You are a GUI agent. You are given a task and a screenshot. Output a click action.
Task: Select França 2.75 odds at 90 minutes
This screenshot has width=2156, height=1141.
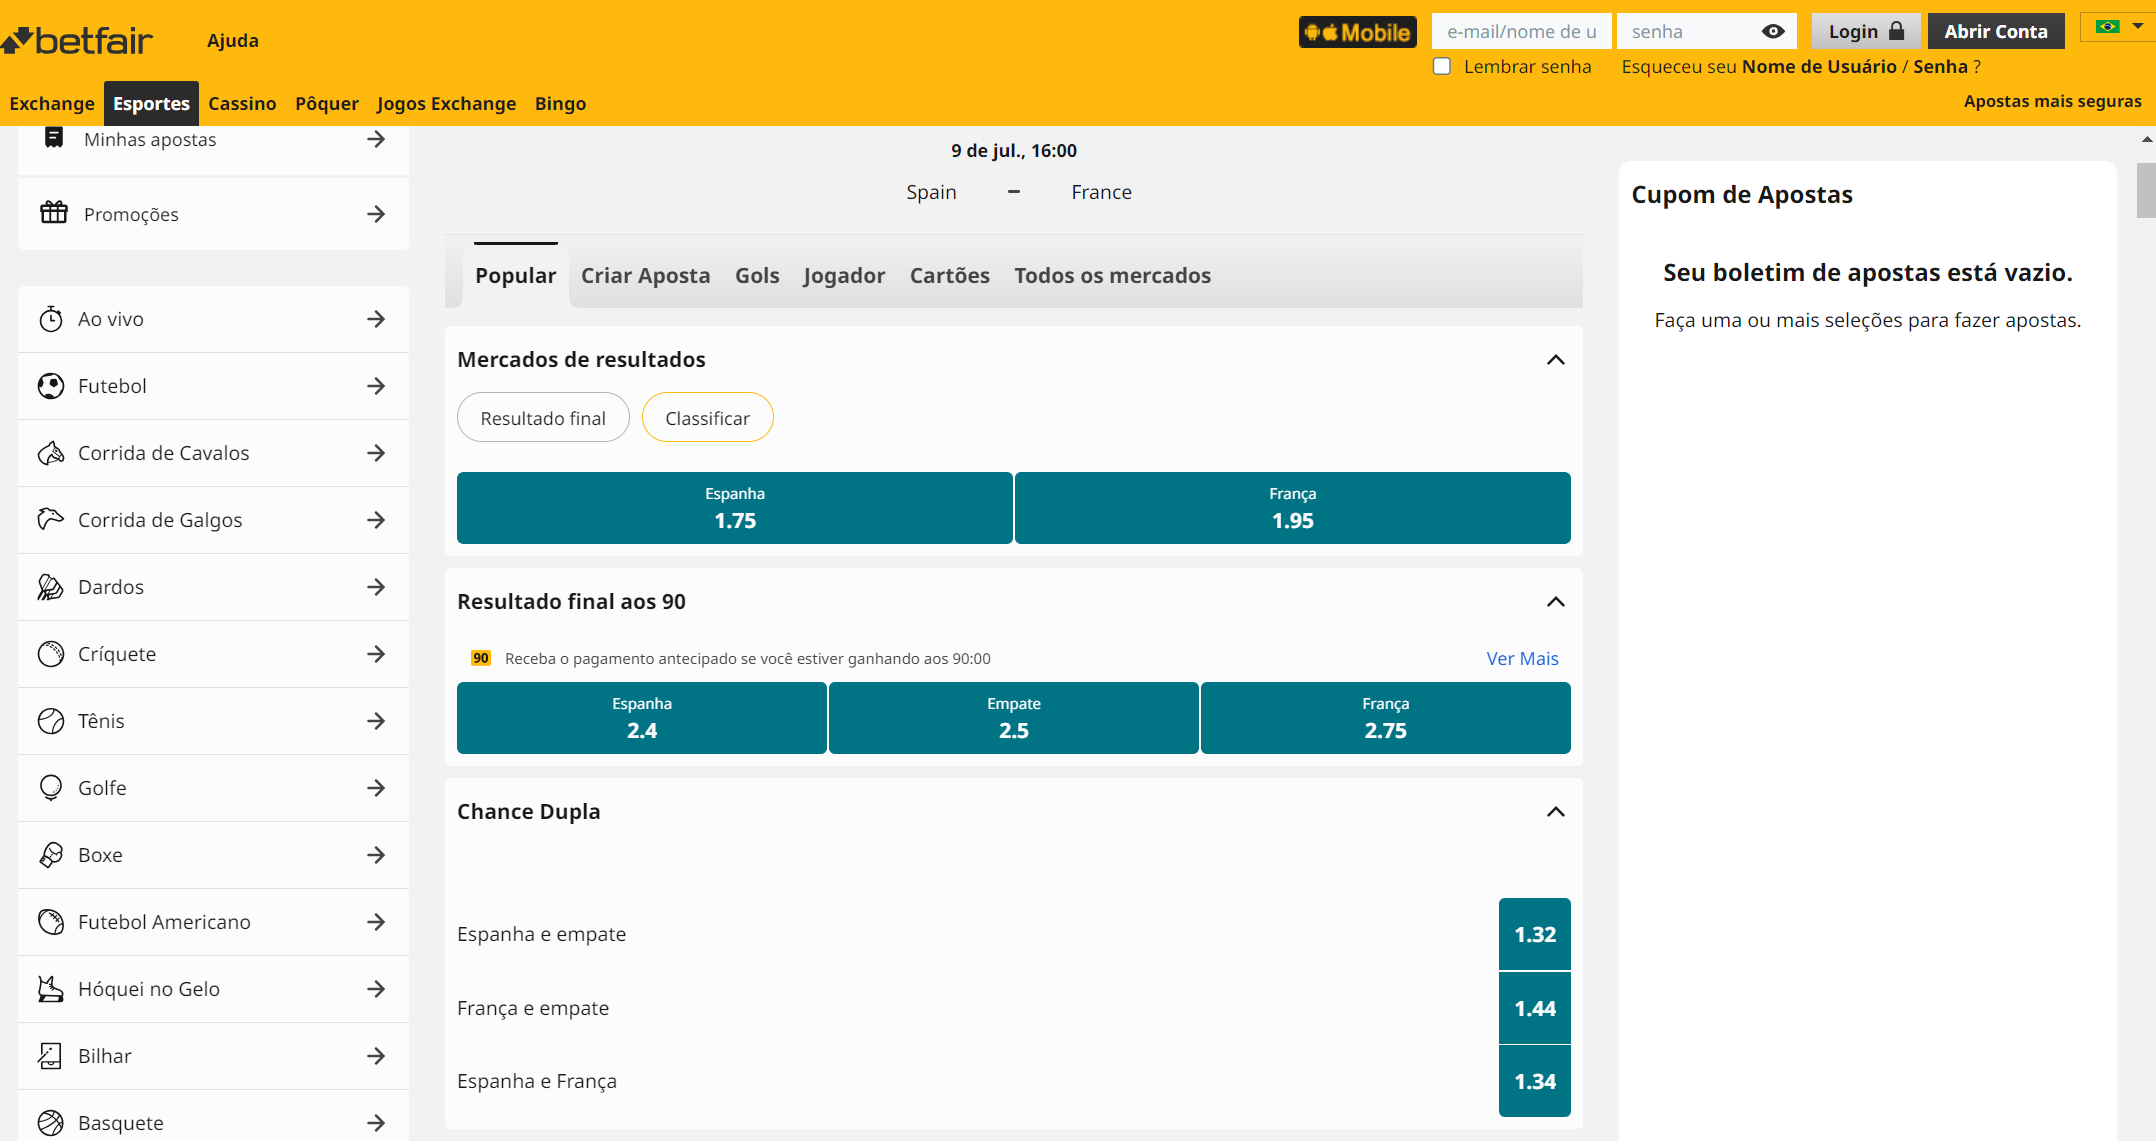(1386, 718)
